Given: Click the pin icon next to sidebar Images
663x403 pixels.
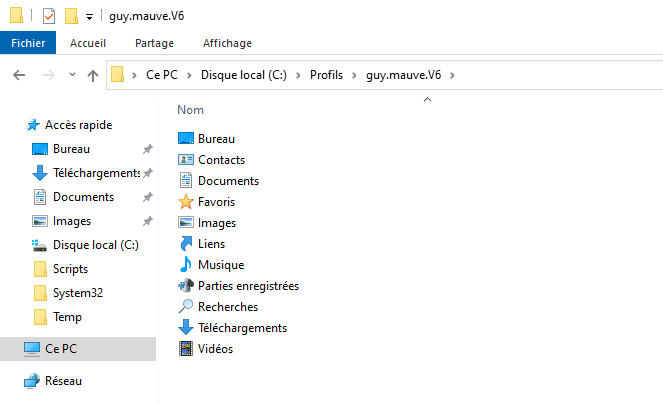Looking at the screenshot, I should pyautogui.click(x=148, y=221).
